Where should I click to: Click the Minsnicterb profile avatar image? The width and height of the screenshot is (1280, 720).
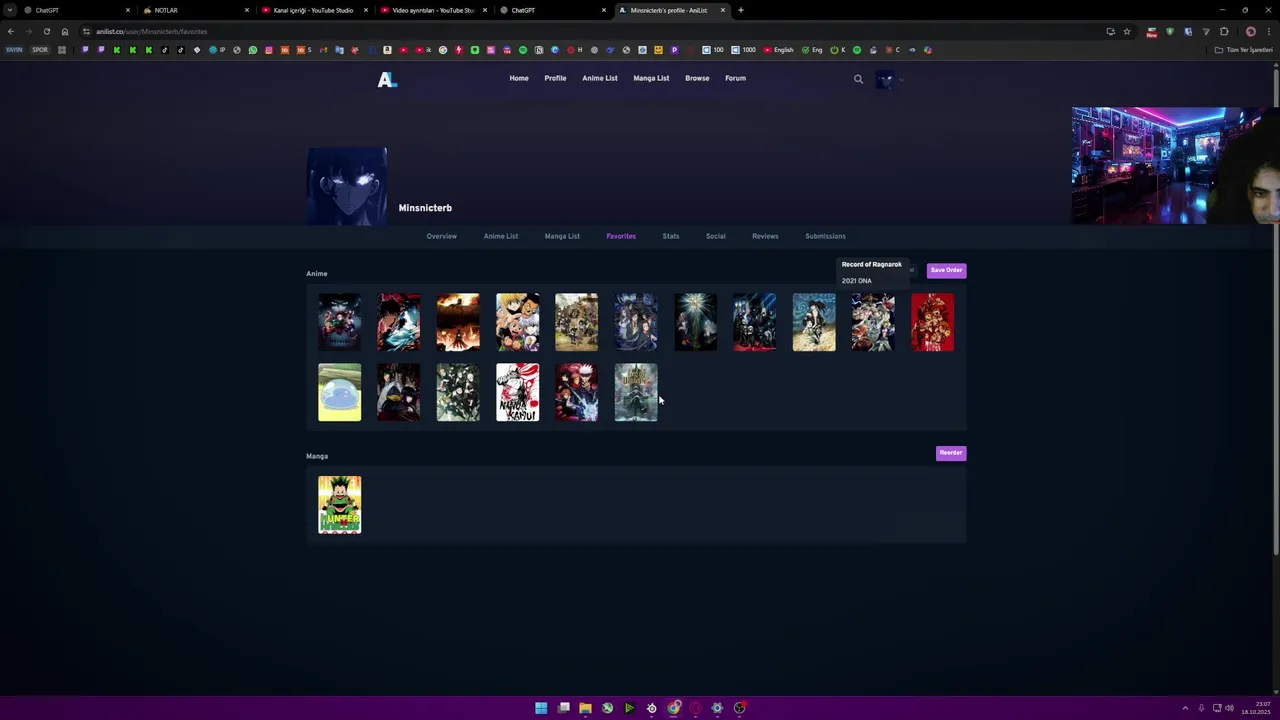(x=347, y=186)
